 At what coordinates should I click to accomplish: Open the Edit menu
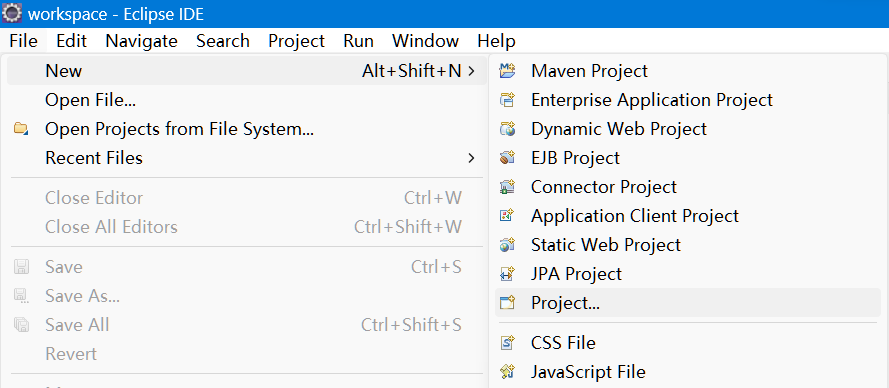click(x=71, y=41)
